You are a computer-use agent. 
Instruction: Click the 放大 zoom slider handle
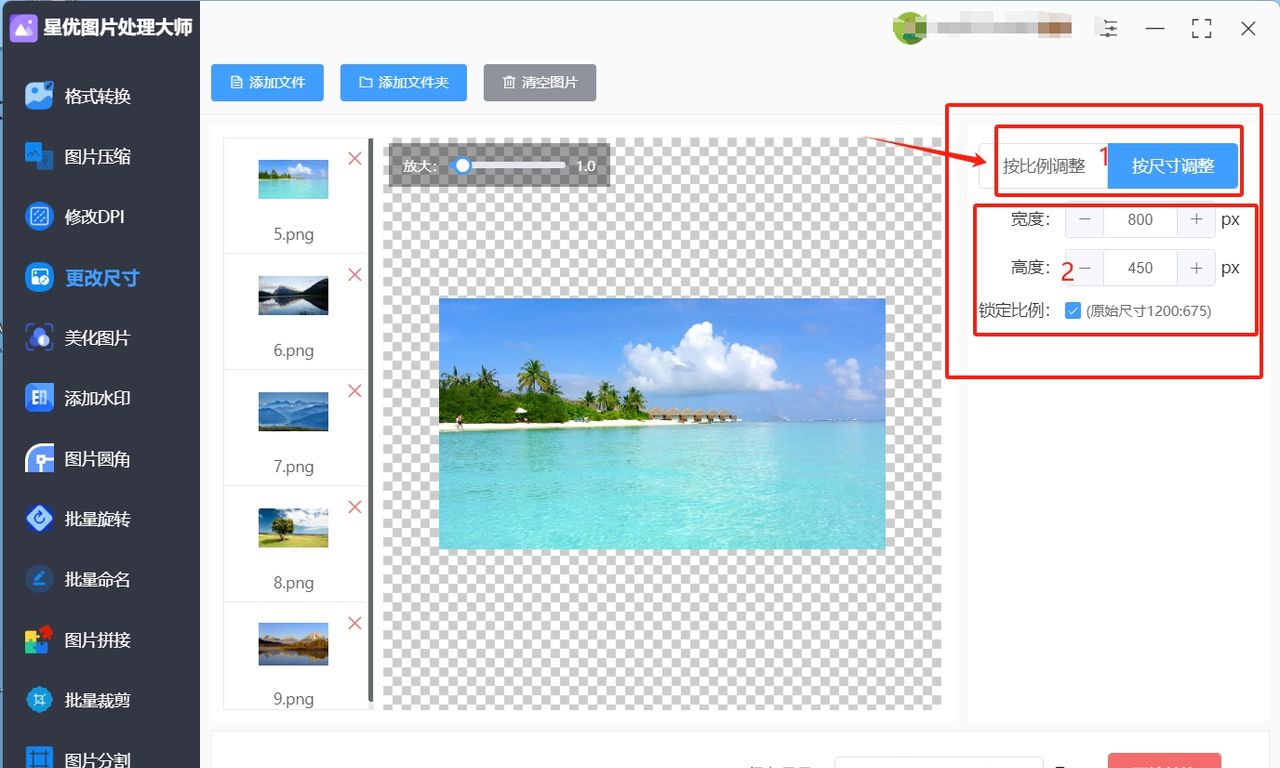tap(462, 165)
